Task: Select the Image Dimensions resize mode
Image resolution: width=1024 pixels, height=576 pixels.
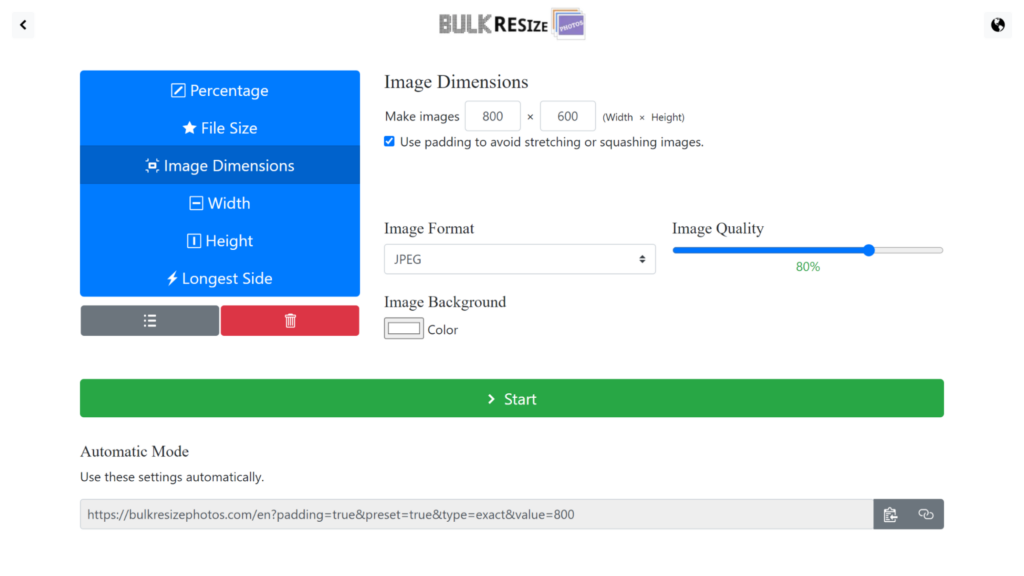Action: point(220,165)
